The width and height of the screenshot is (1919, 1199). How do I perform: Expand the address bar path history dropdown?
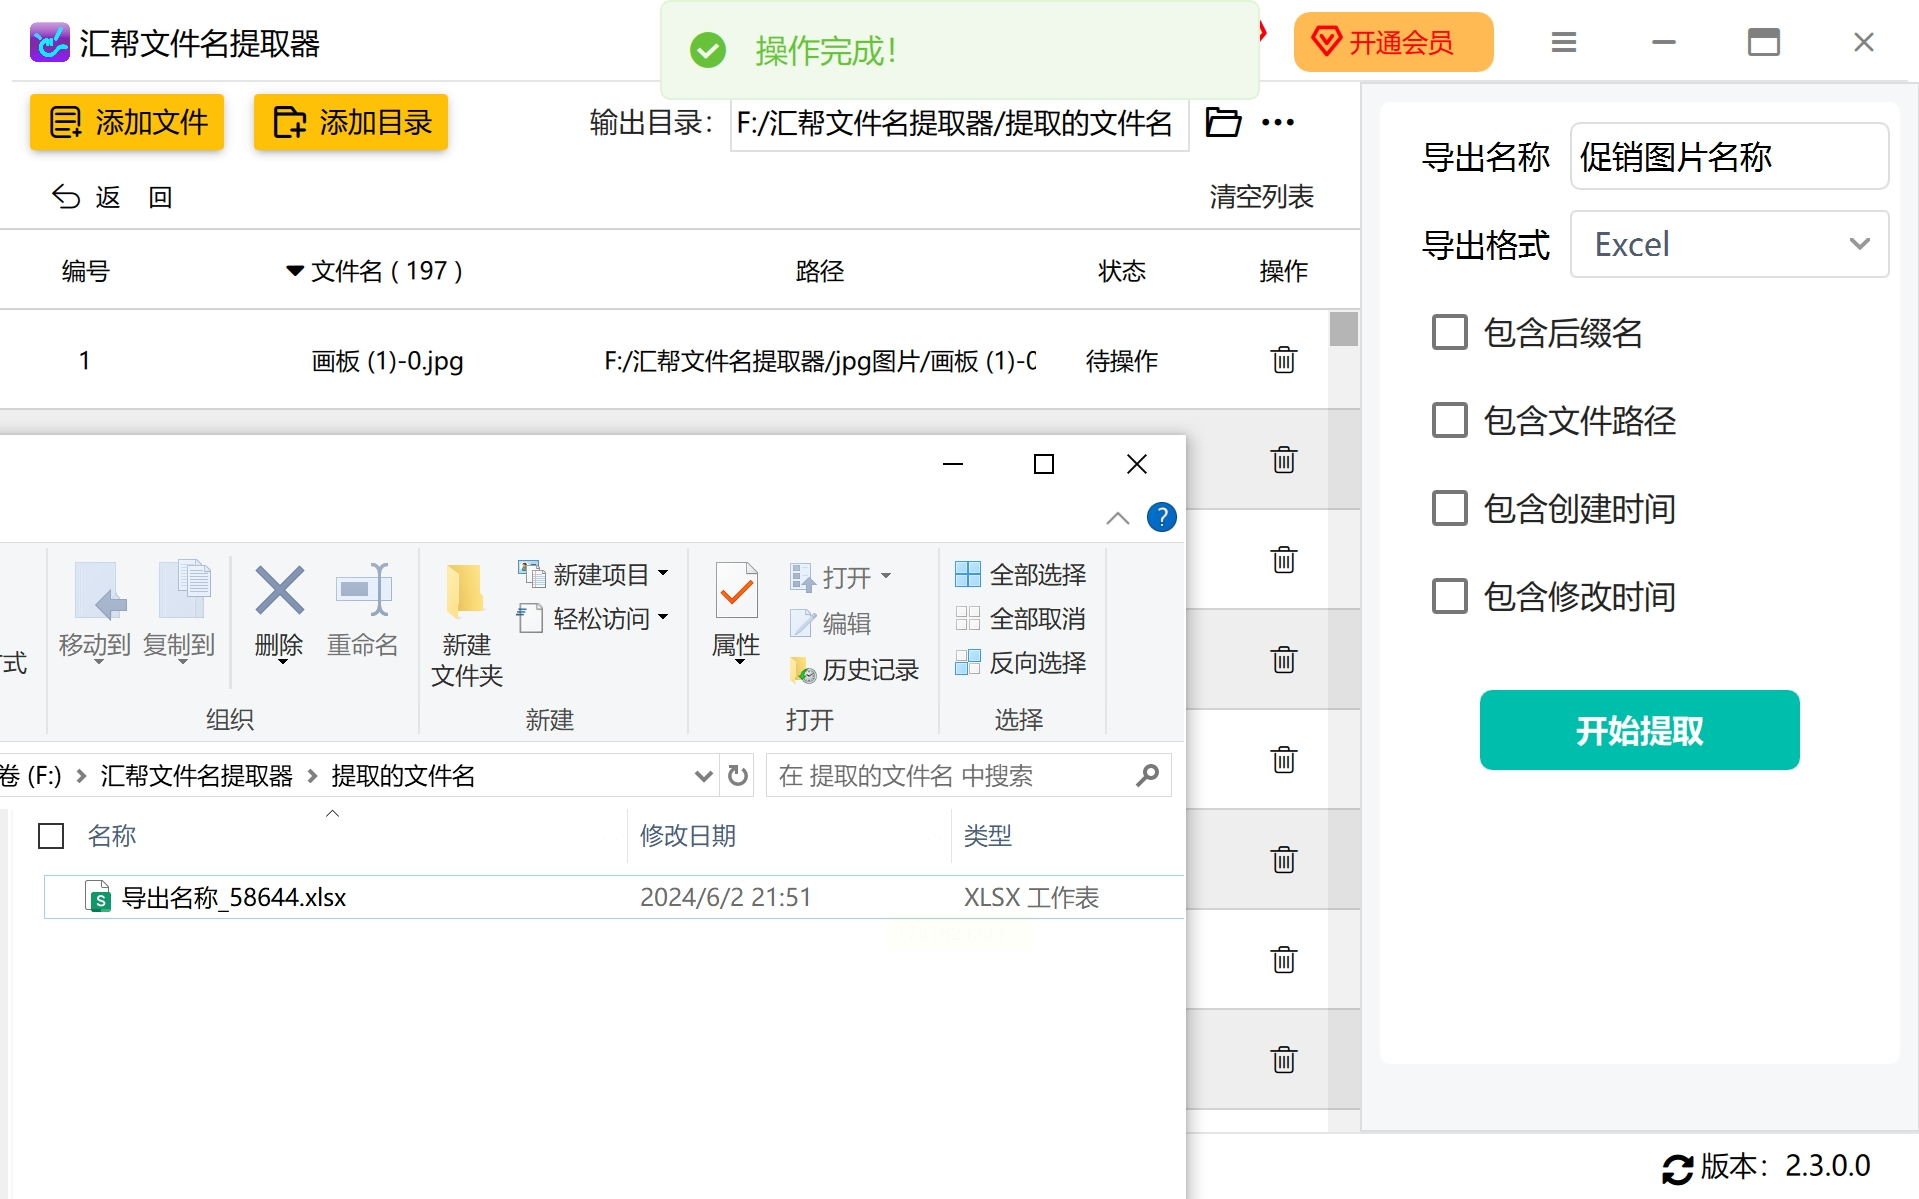point(703,776)
